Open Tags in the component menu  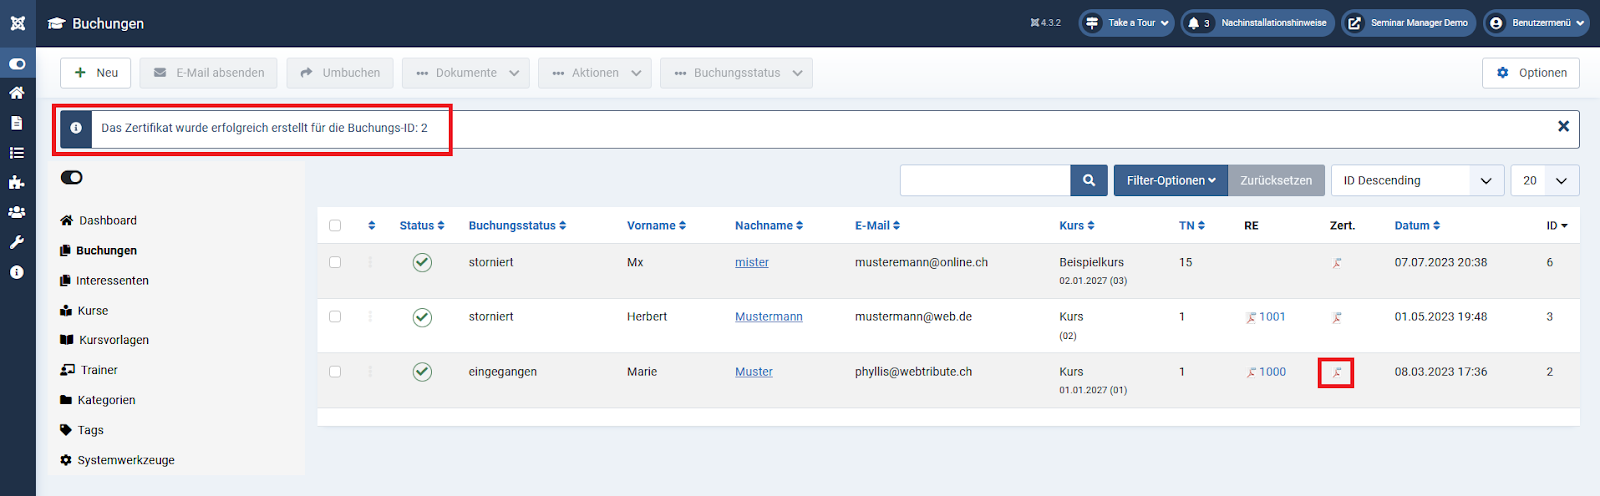tap(81, 430)
